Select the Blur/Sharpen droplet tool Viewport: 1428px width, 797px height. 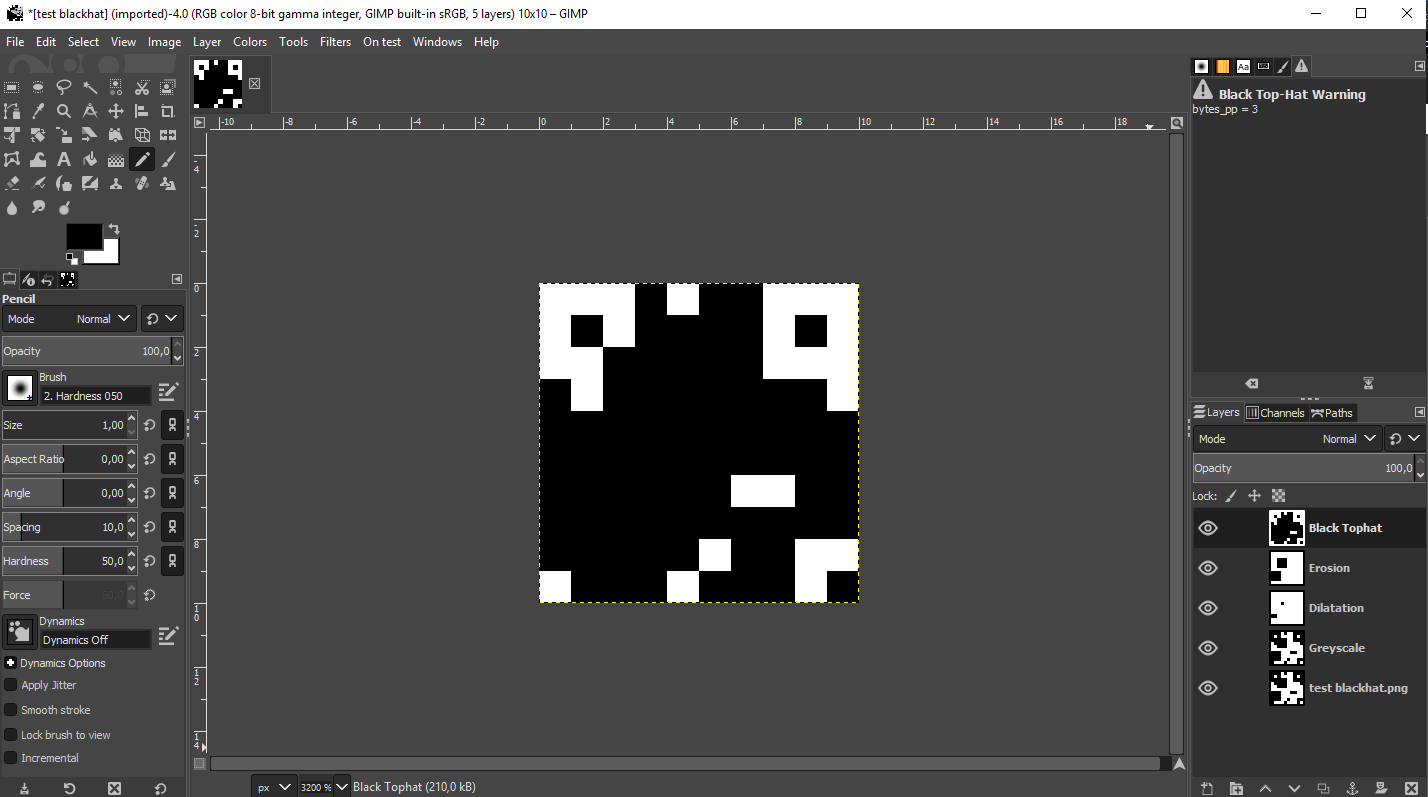coord(12,207)
